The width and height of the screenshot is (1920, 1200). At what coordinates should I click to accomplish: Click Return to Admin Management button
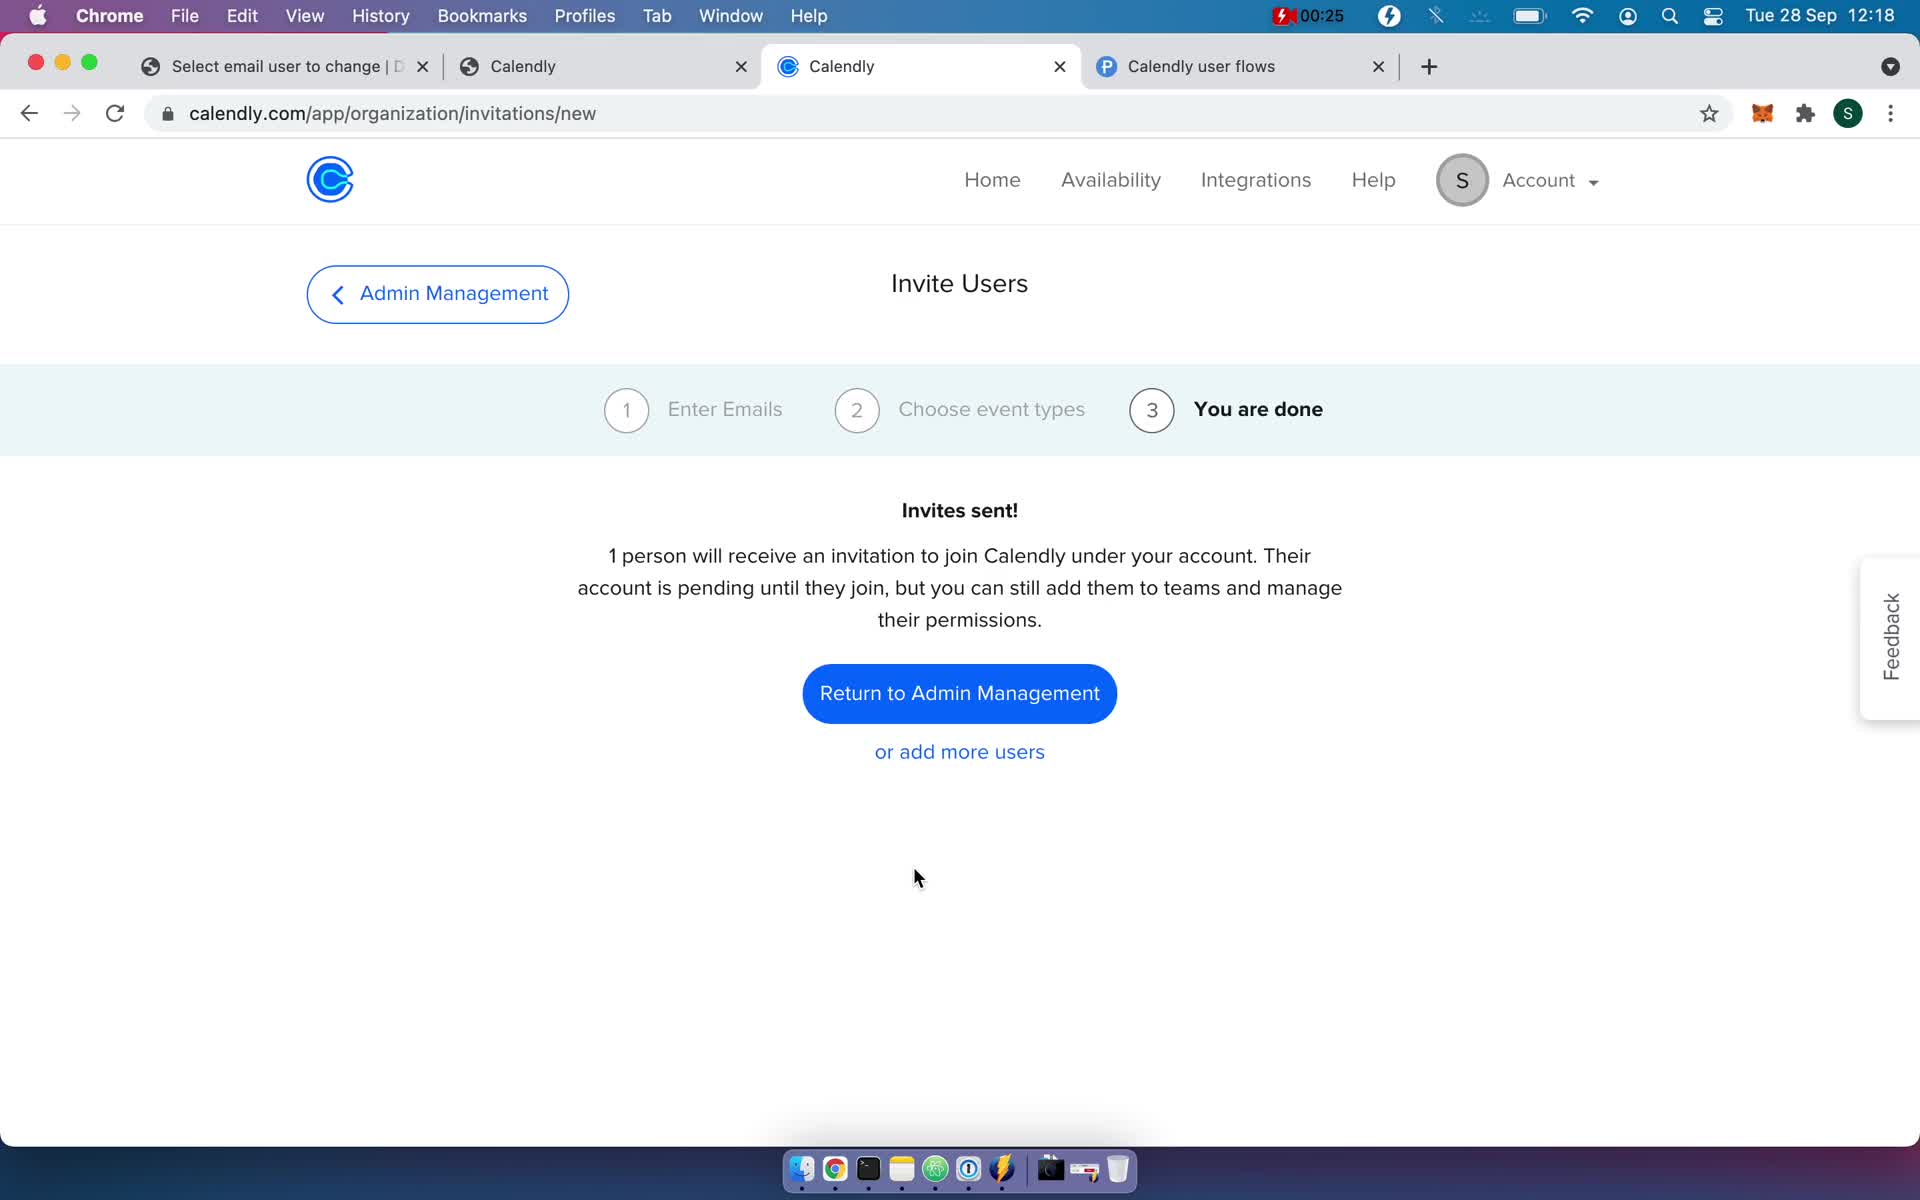(959, 693)
